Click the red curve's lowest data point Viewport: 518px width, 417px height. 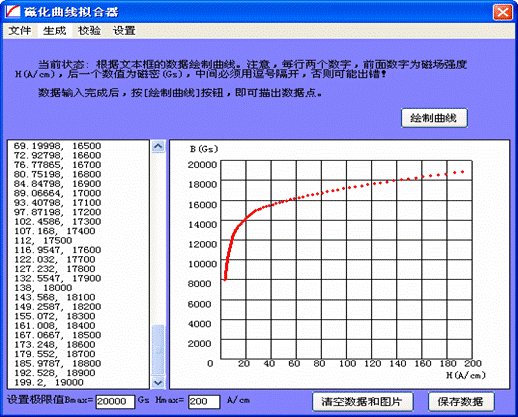pos(225,280)
